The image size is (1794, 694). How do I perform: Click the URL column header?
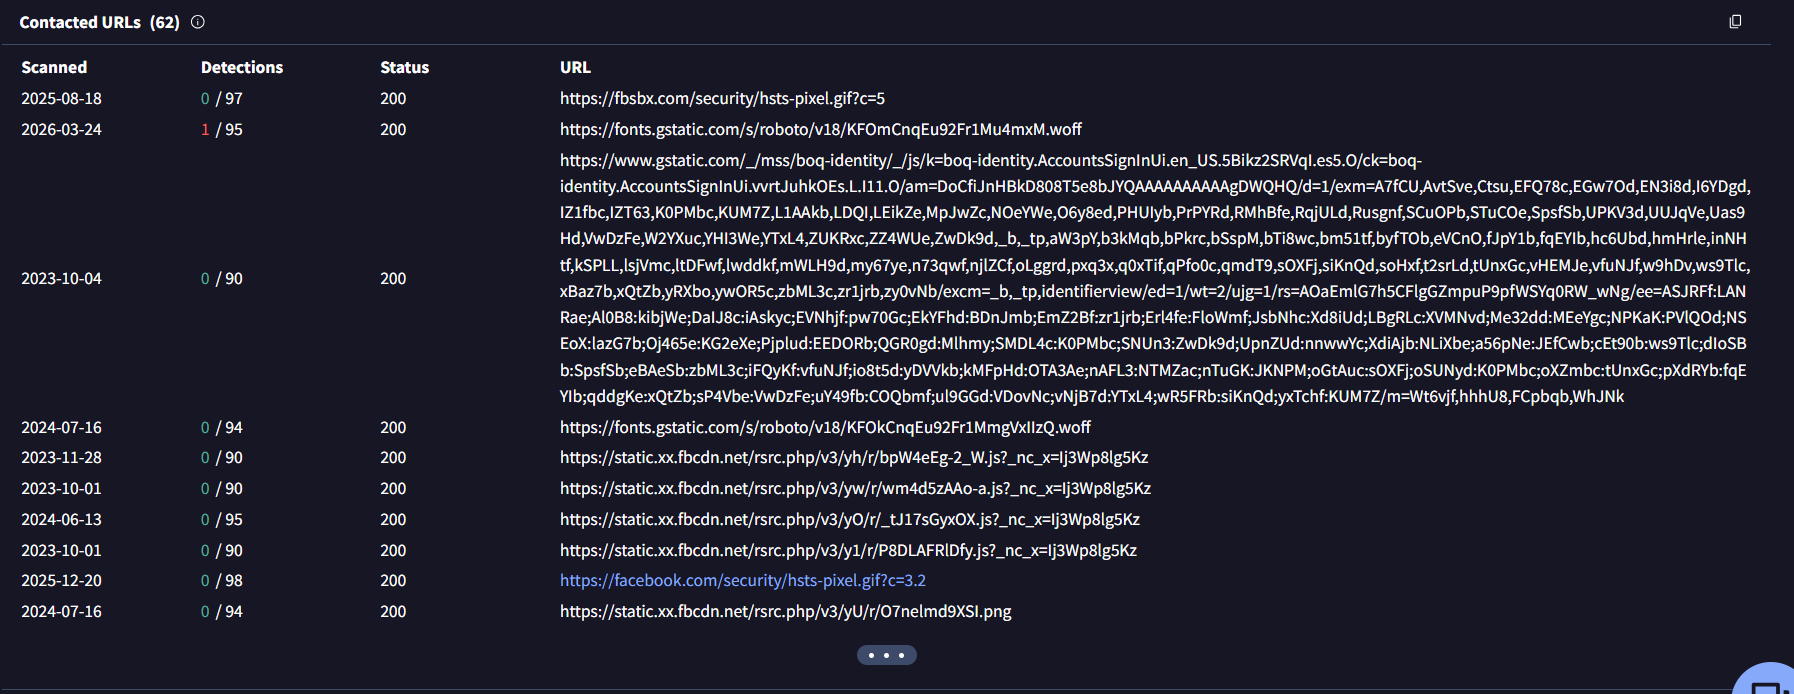575,67
